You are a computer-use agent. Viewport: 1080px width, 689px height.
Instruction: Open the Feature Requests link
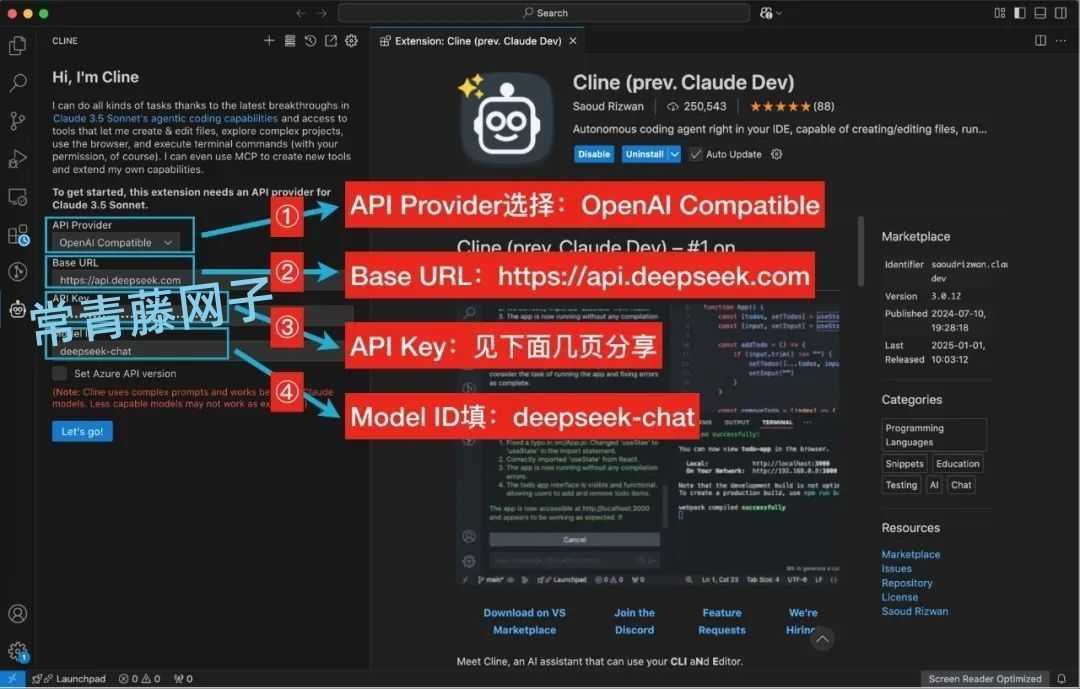(x=722, y=621)
